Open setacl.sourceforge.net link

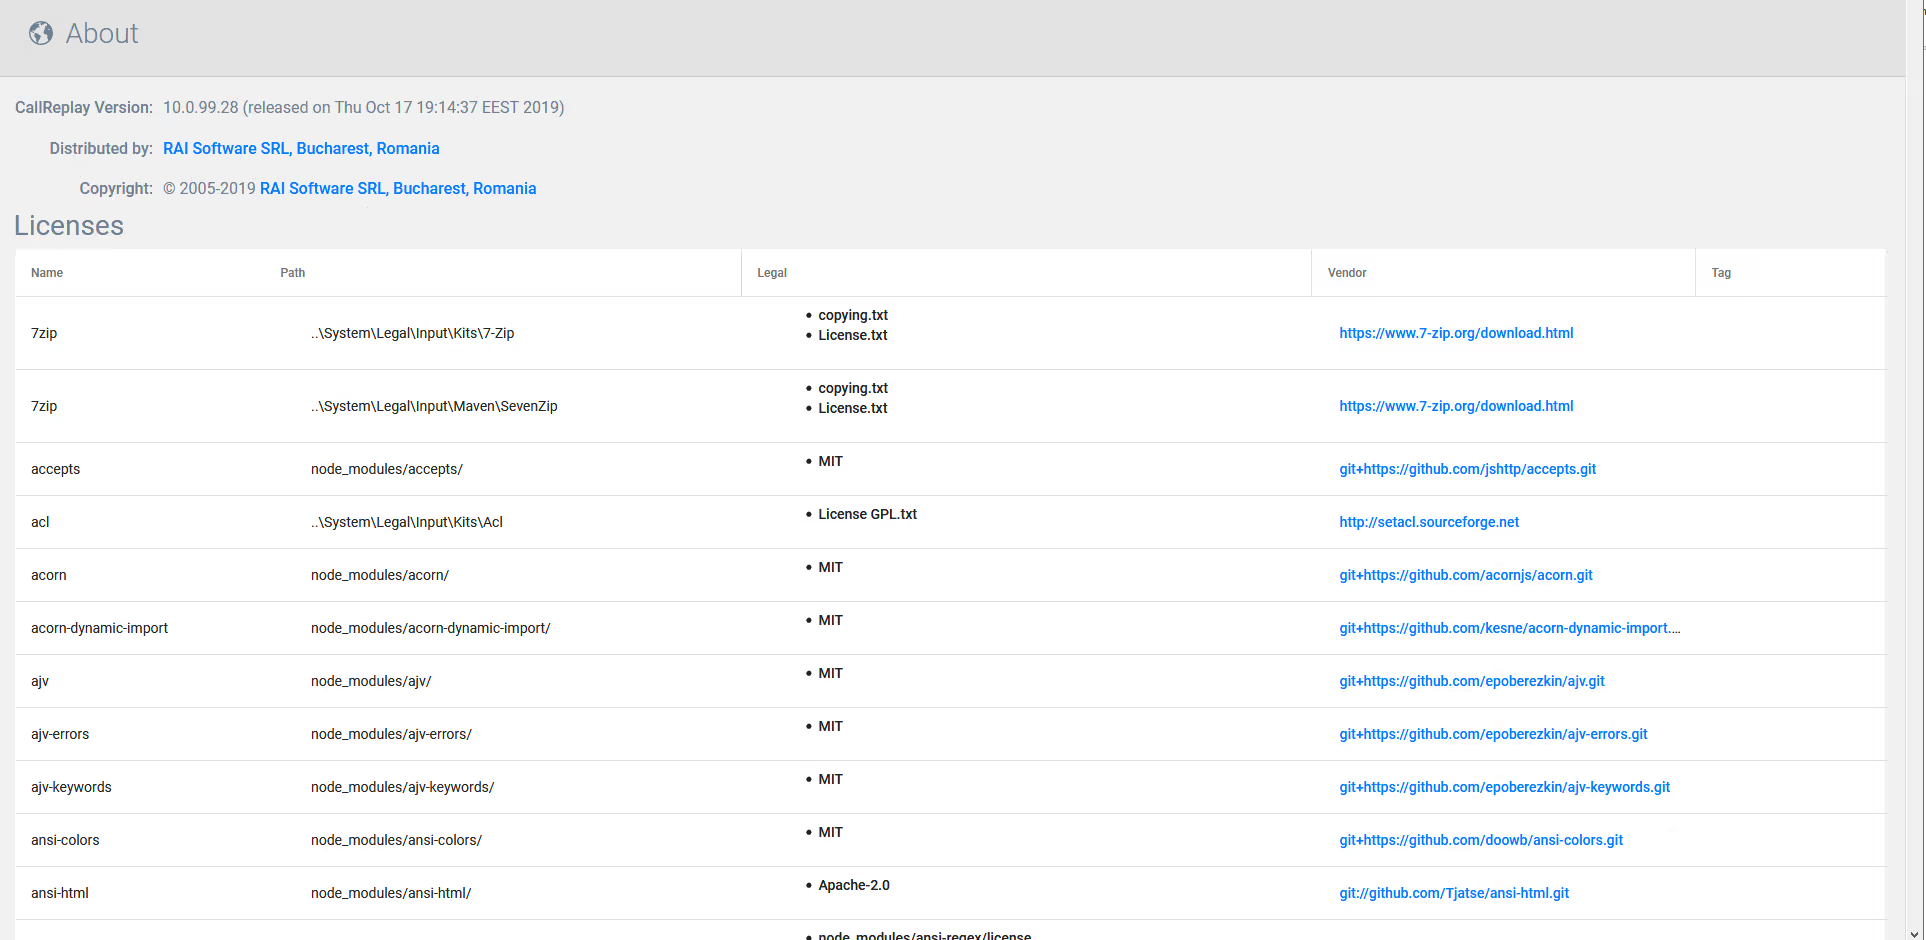[1429, 522]
